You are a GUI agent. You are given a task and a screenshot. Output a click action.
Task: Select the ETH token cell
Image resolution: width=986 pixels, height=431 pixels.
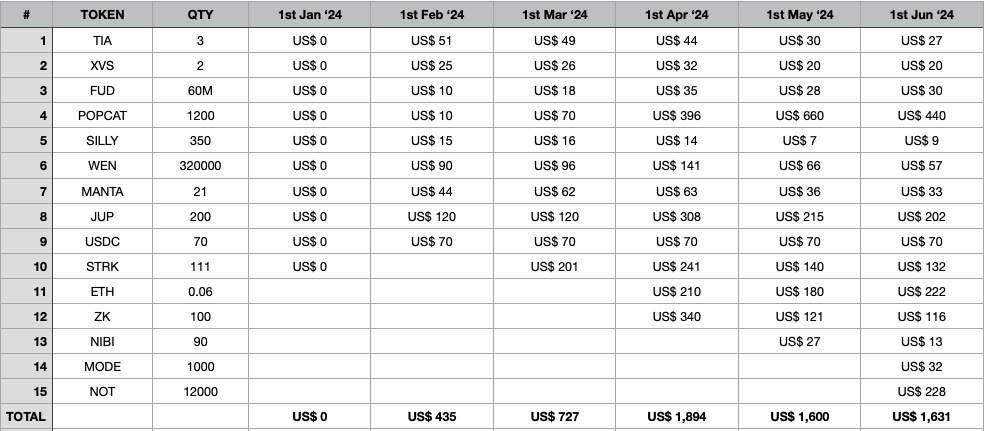(x=102, y=291)
